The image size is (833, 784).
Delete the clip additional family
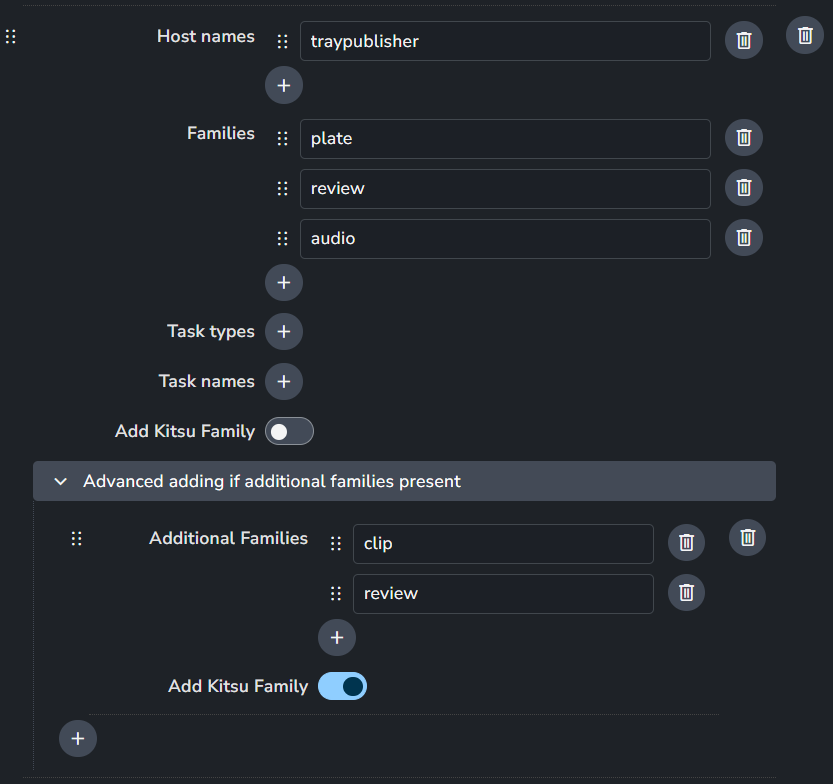click(686, 542)
